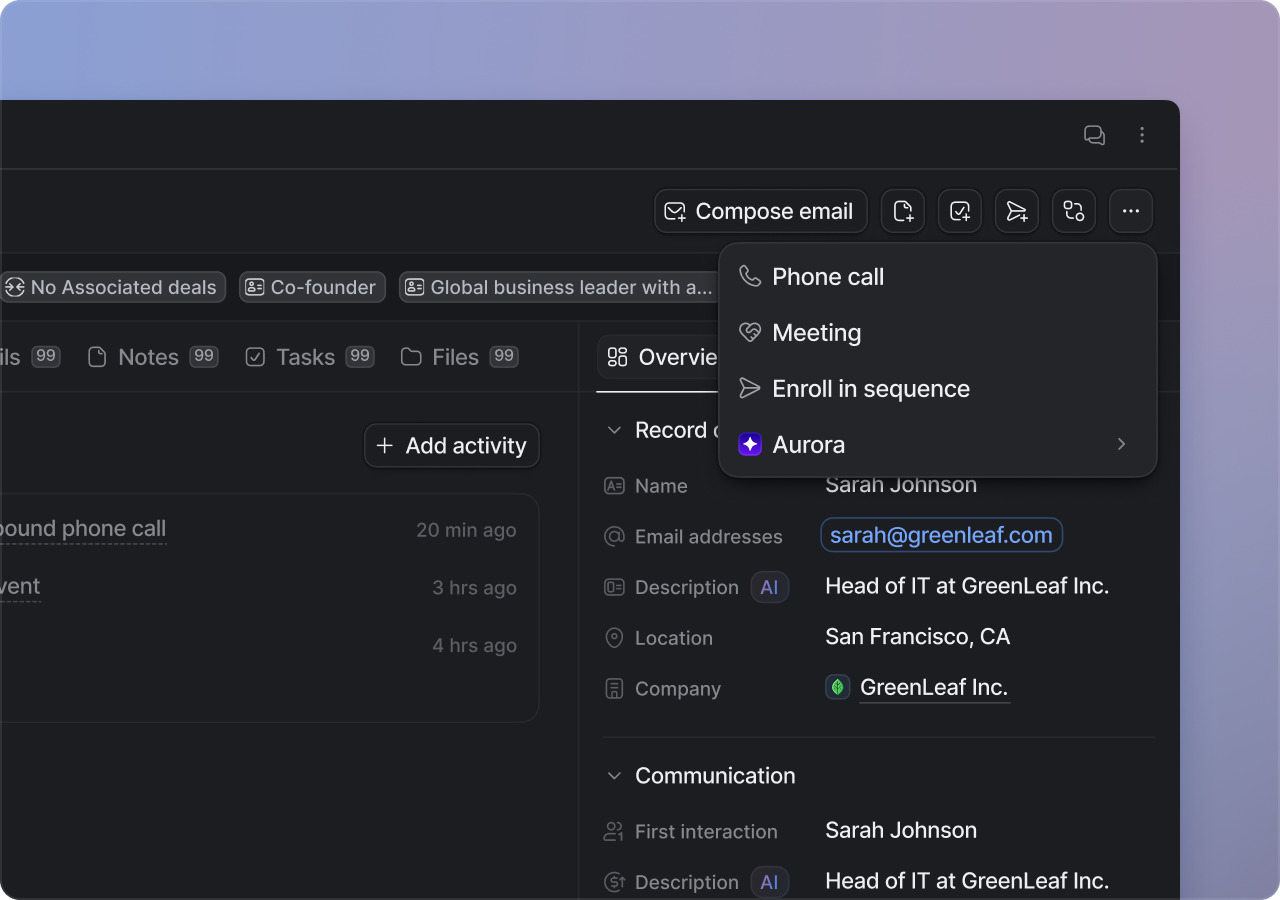Open the horizontal ellipsis more actions button

1131,211
